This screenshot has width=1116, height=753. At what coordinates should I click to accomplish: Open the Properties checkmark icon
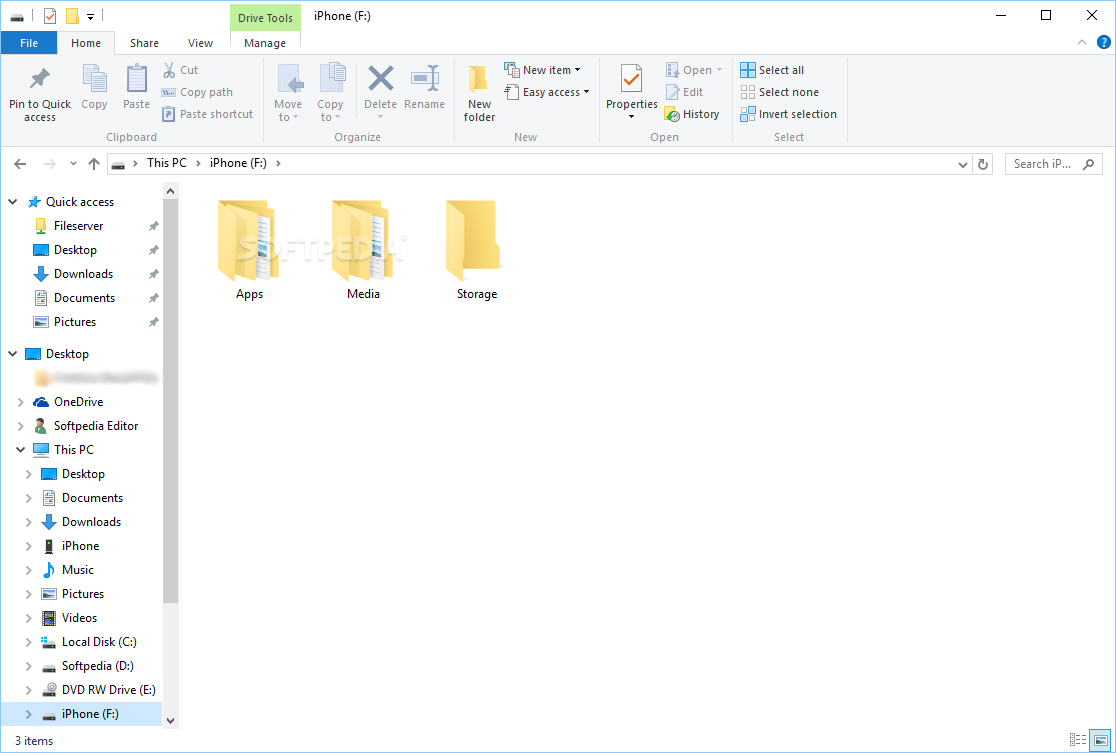click(631, 78)
